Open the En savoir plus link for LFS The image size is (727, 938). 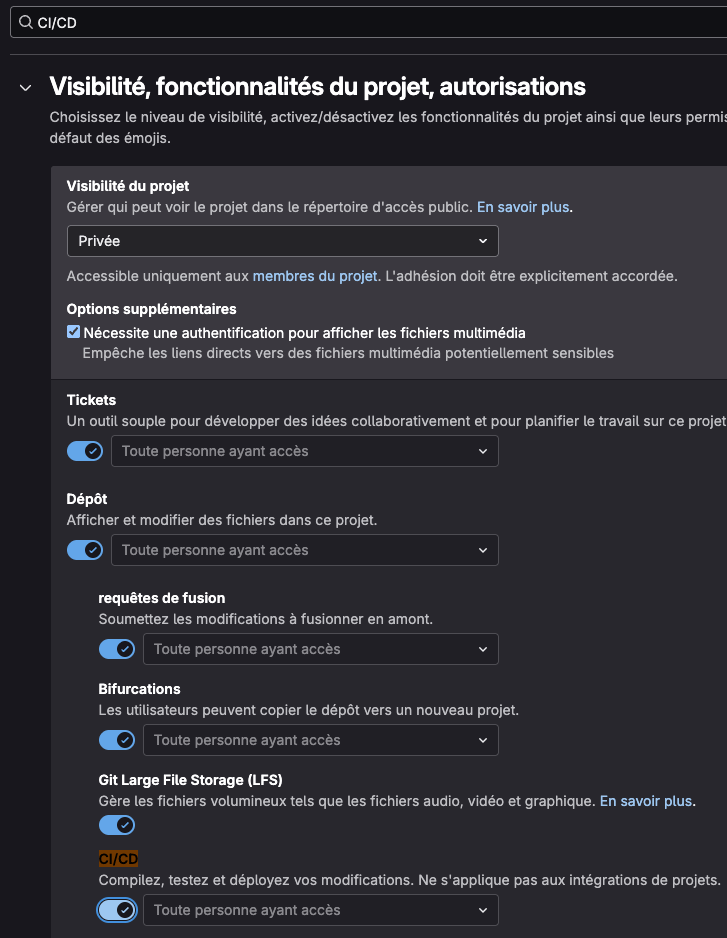644,801
